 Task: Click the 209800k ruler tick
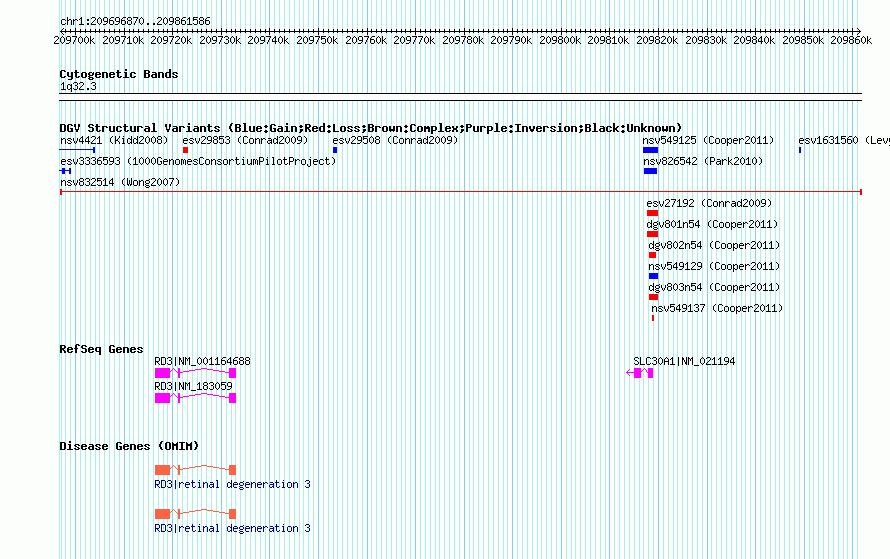pyautogui.click(x=560, y=40)
